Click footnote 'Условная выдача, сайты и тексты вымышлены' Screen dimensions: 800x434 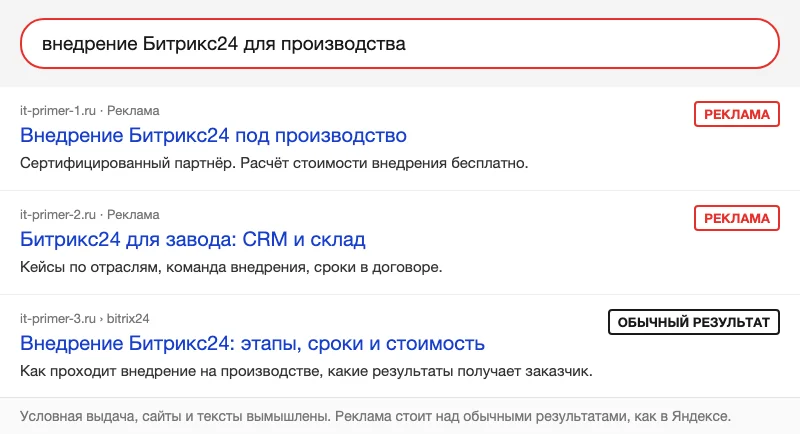(175, 416)
